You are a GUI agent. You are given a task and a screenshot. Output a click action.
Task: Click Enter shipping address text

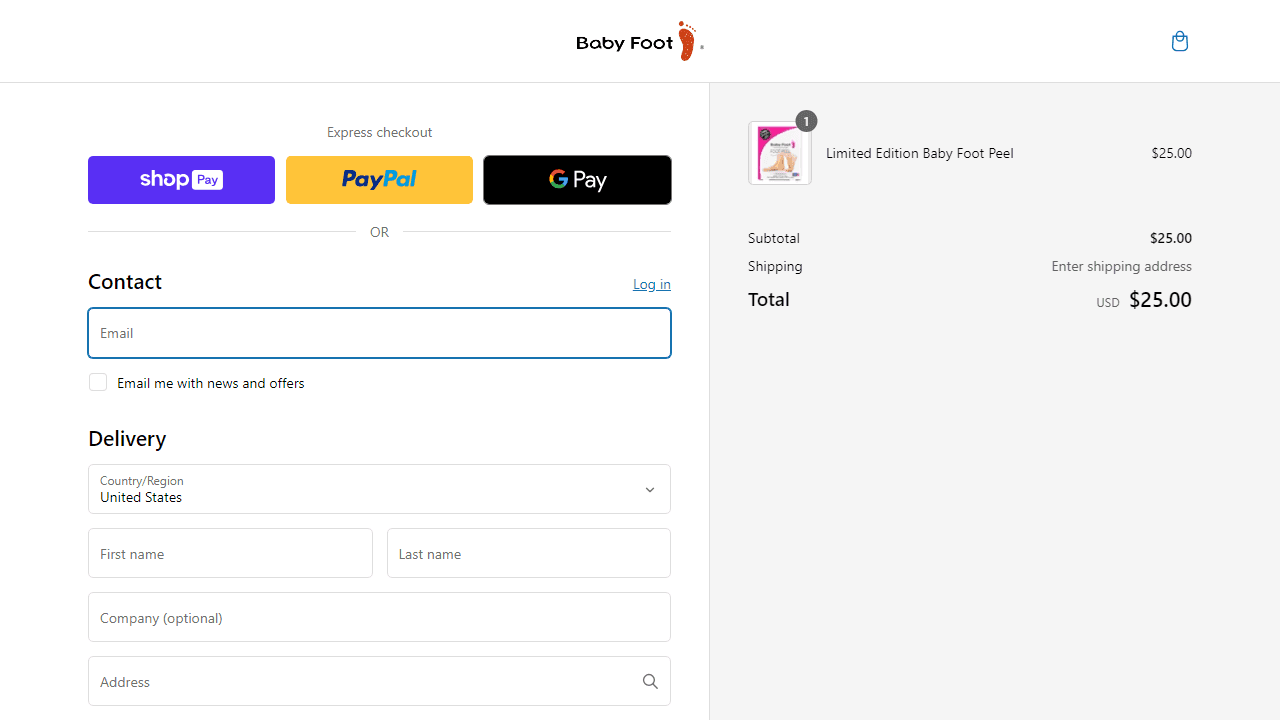1121,266
